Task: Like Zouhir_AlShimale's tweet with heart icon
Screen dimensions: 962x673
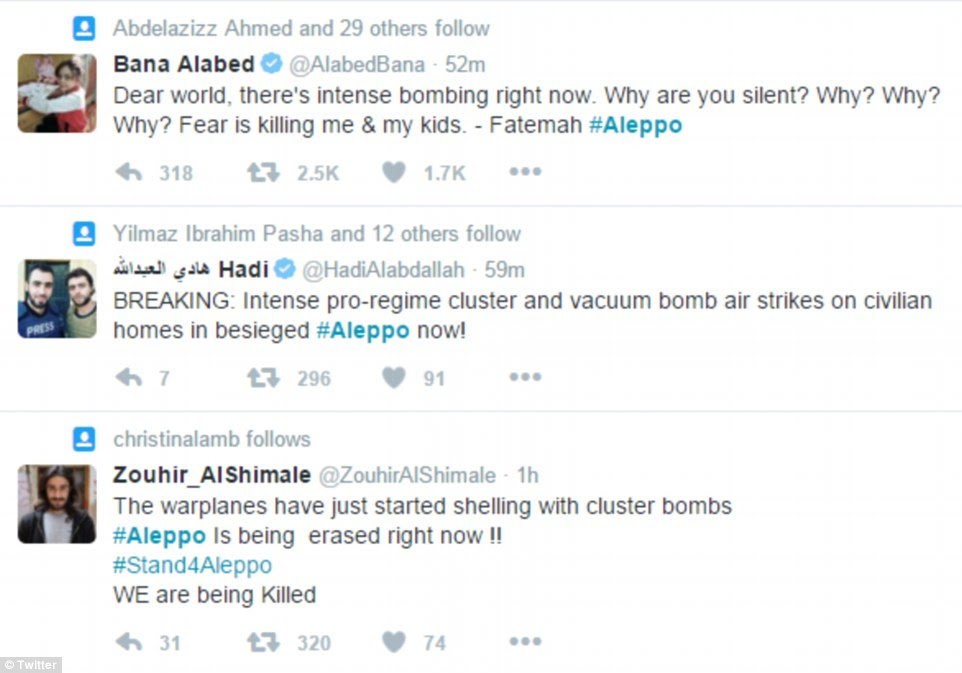Action: pos(394,642)
